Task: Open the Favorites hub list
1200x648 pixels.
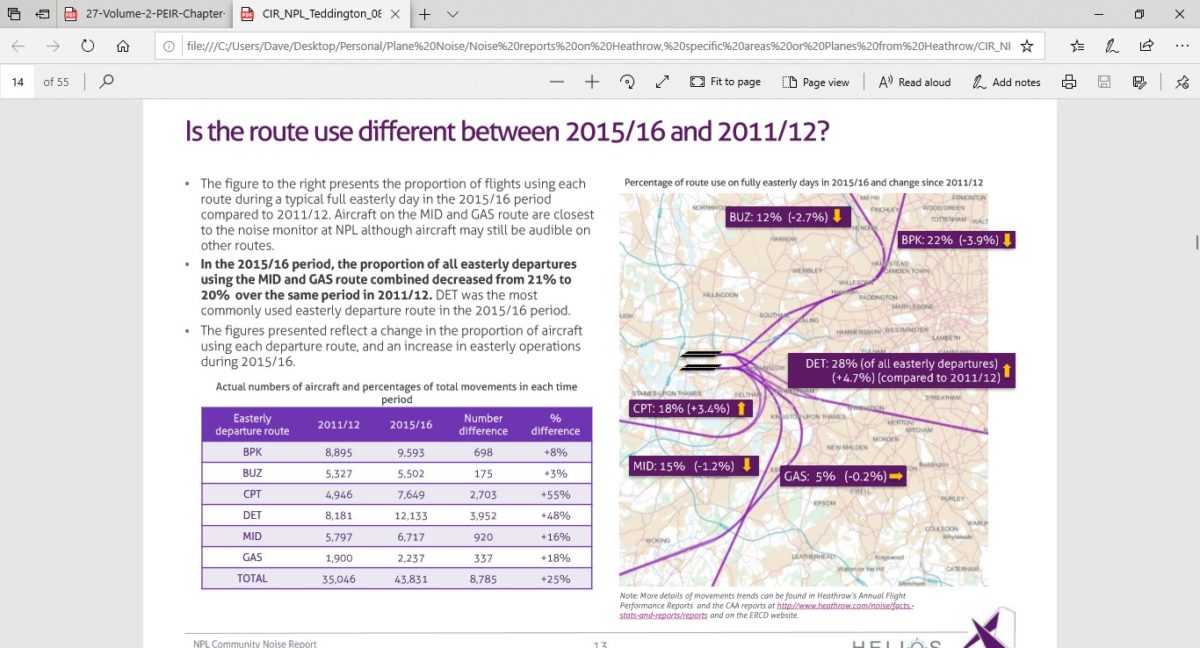Action: click(x=1077, y=46)
